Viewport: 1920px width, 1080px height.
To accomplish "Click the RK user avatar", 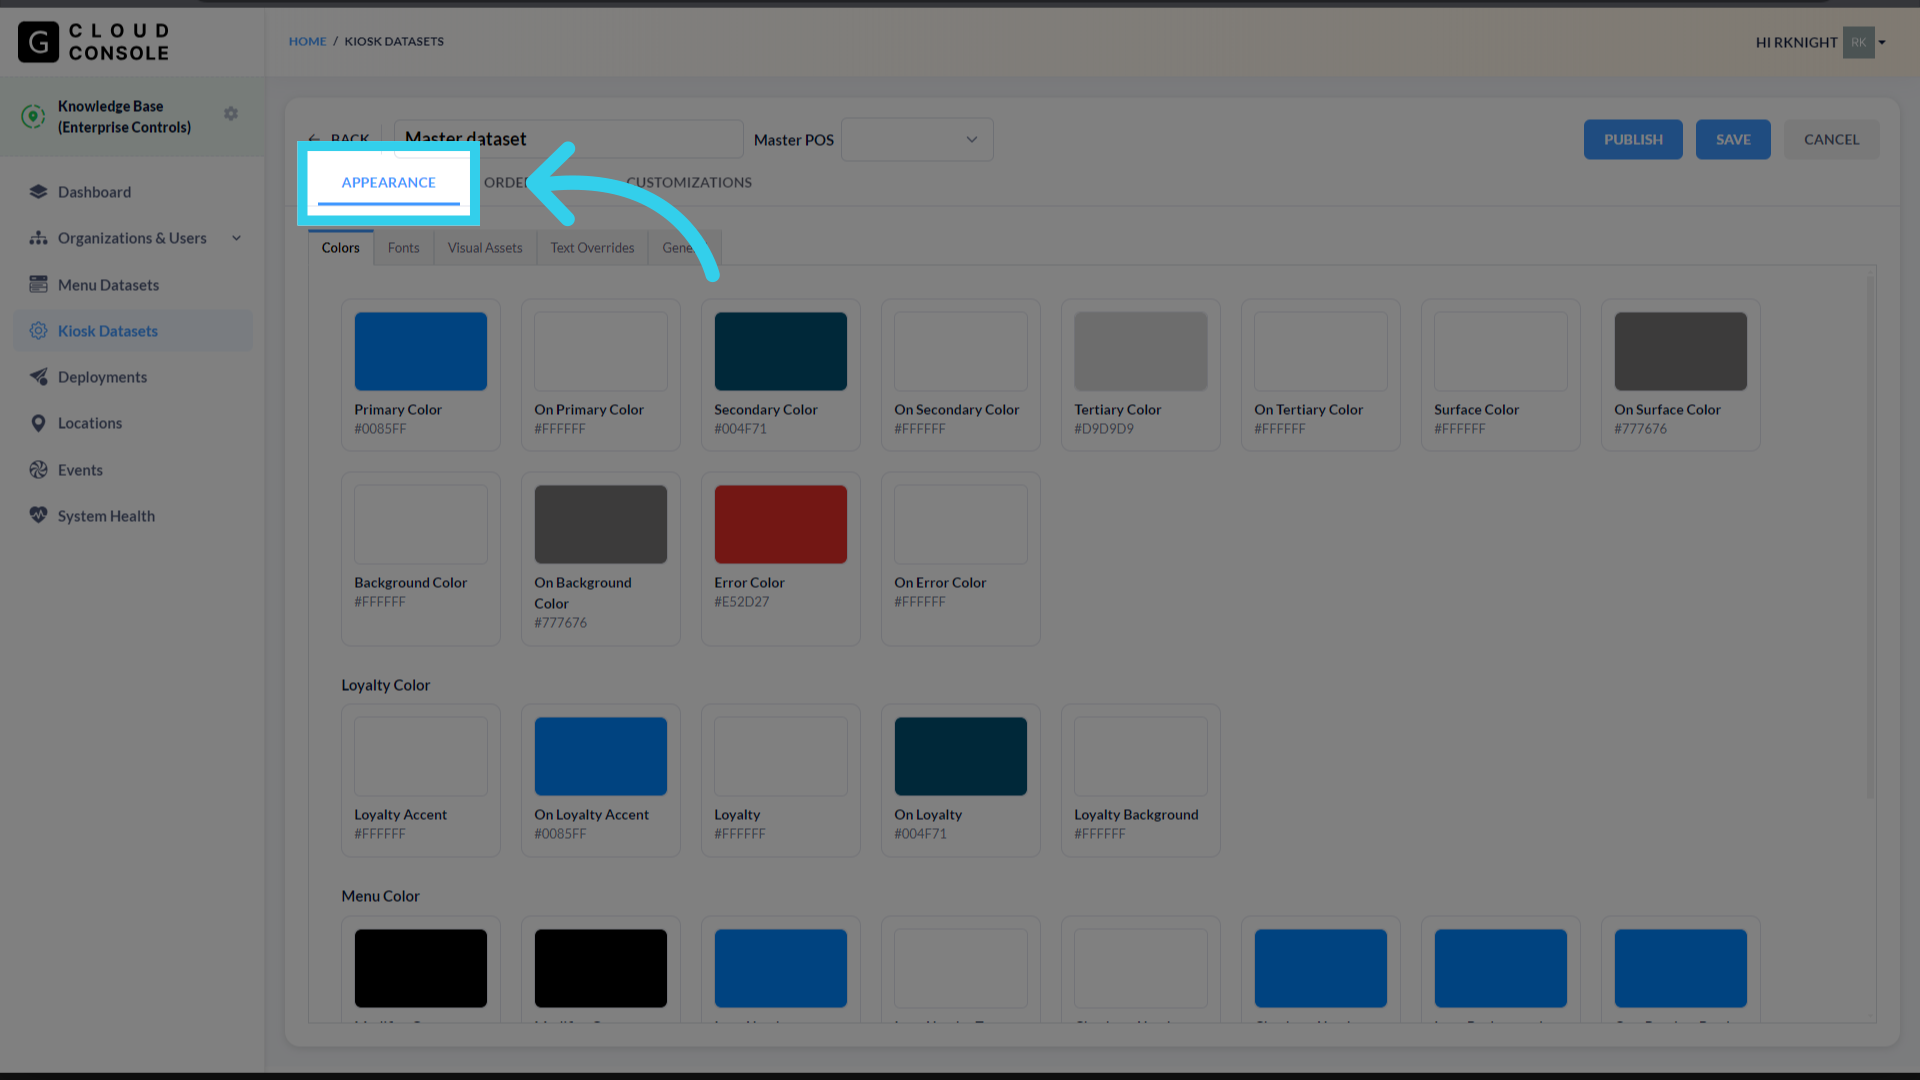I will pos(1858,42).
